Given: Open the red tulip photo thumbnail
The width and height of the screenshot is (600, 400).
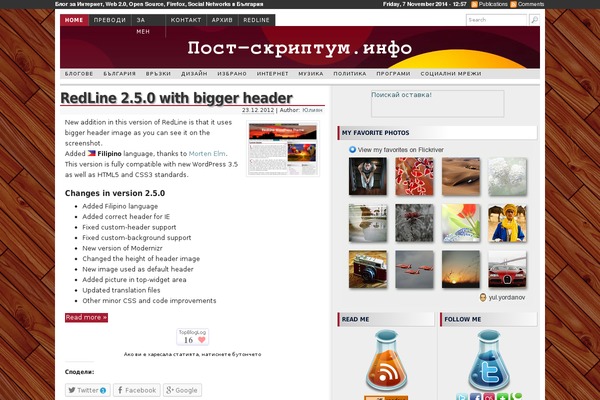Looking at the screenshot, I should pos(461,223).
